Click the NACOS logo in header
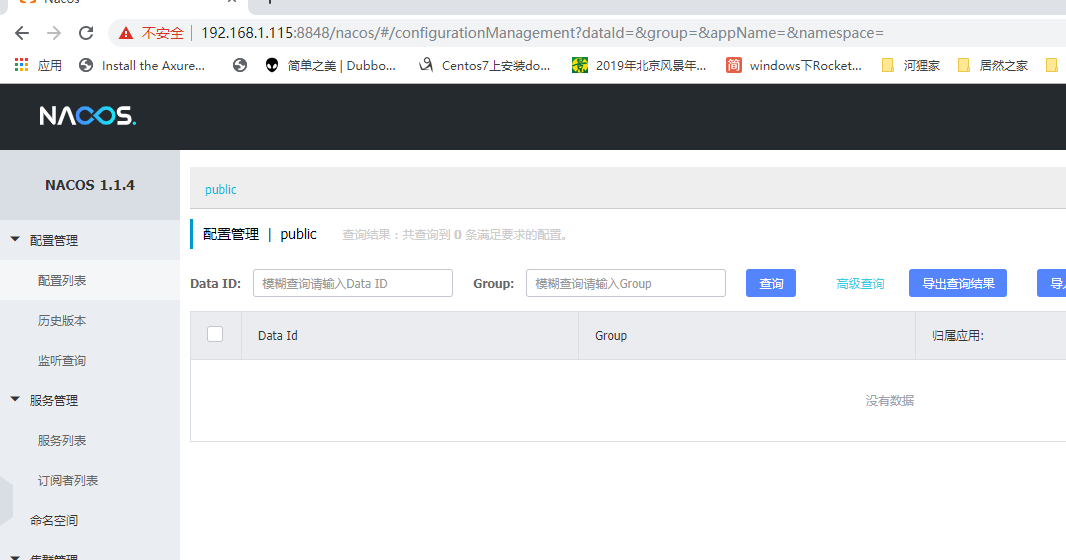Image resolution: width=1066 pixels, height=560 pixels. coord(88,116)
